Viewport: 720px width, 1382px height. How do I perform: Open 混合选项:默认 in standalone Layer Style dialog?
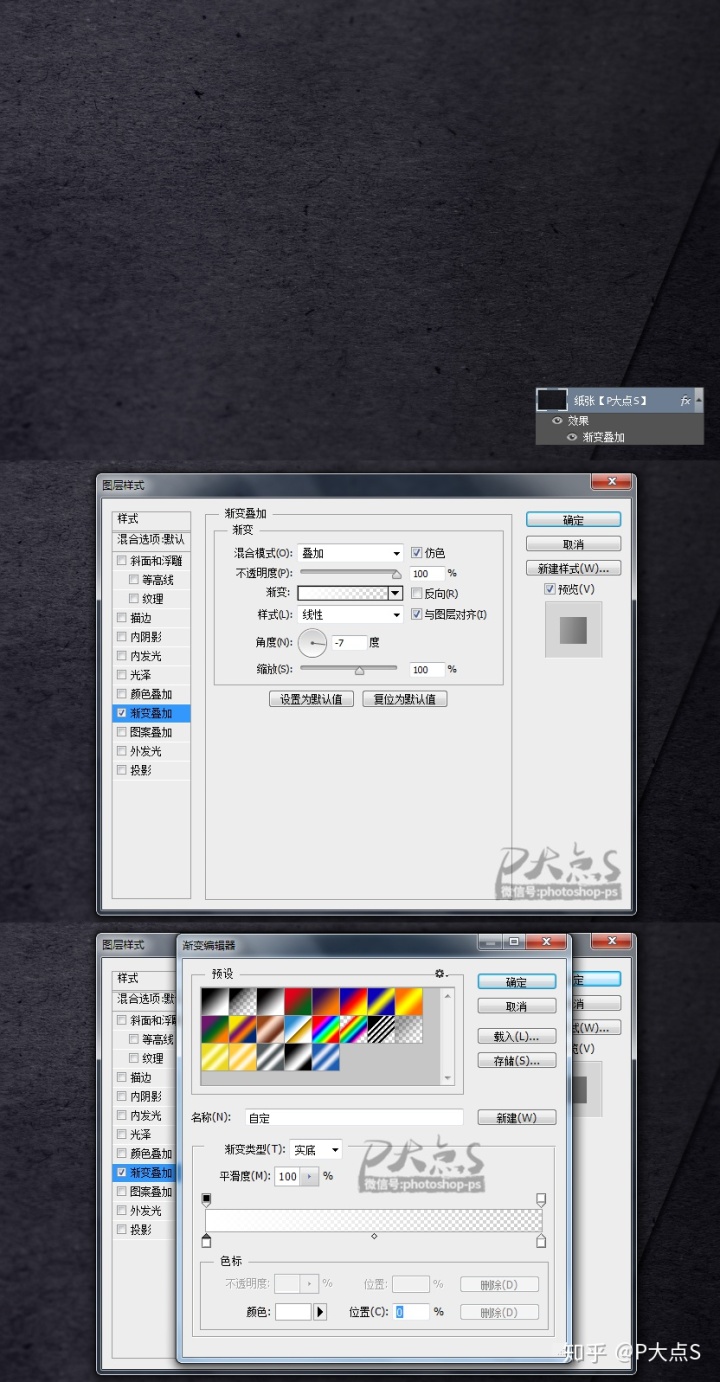151,539
